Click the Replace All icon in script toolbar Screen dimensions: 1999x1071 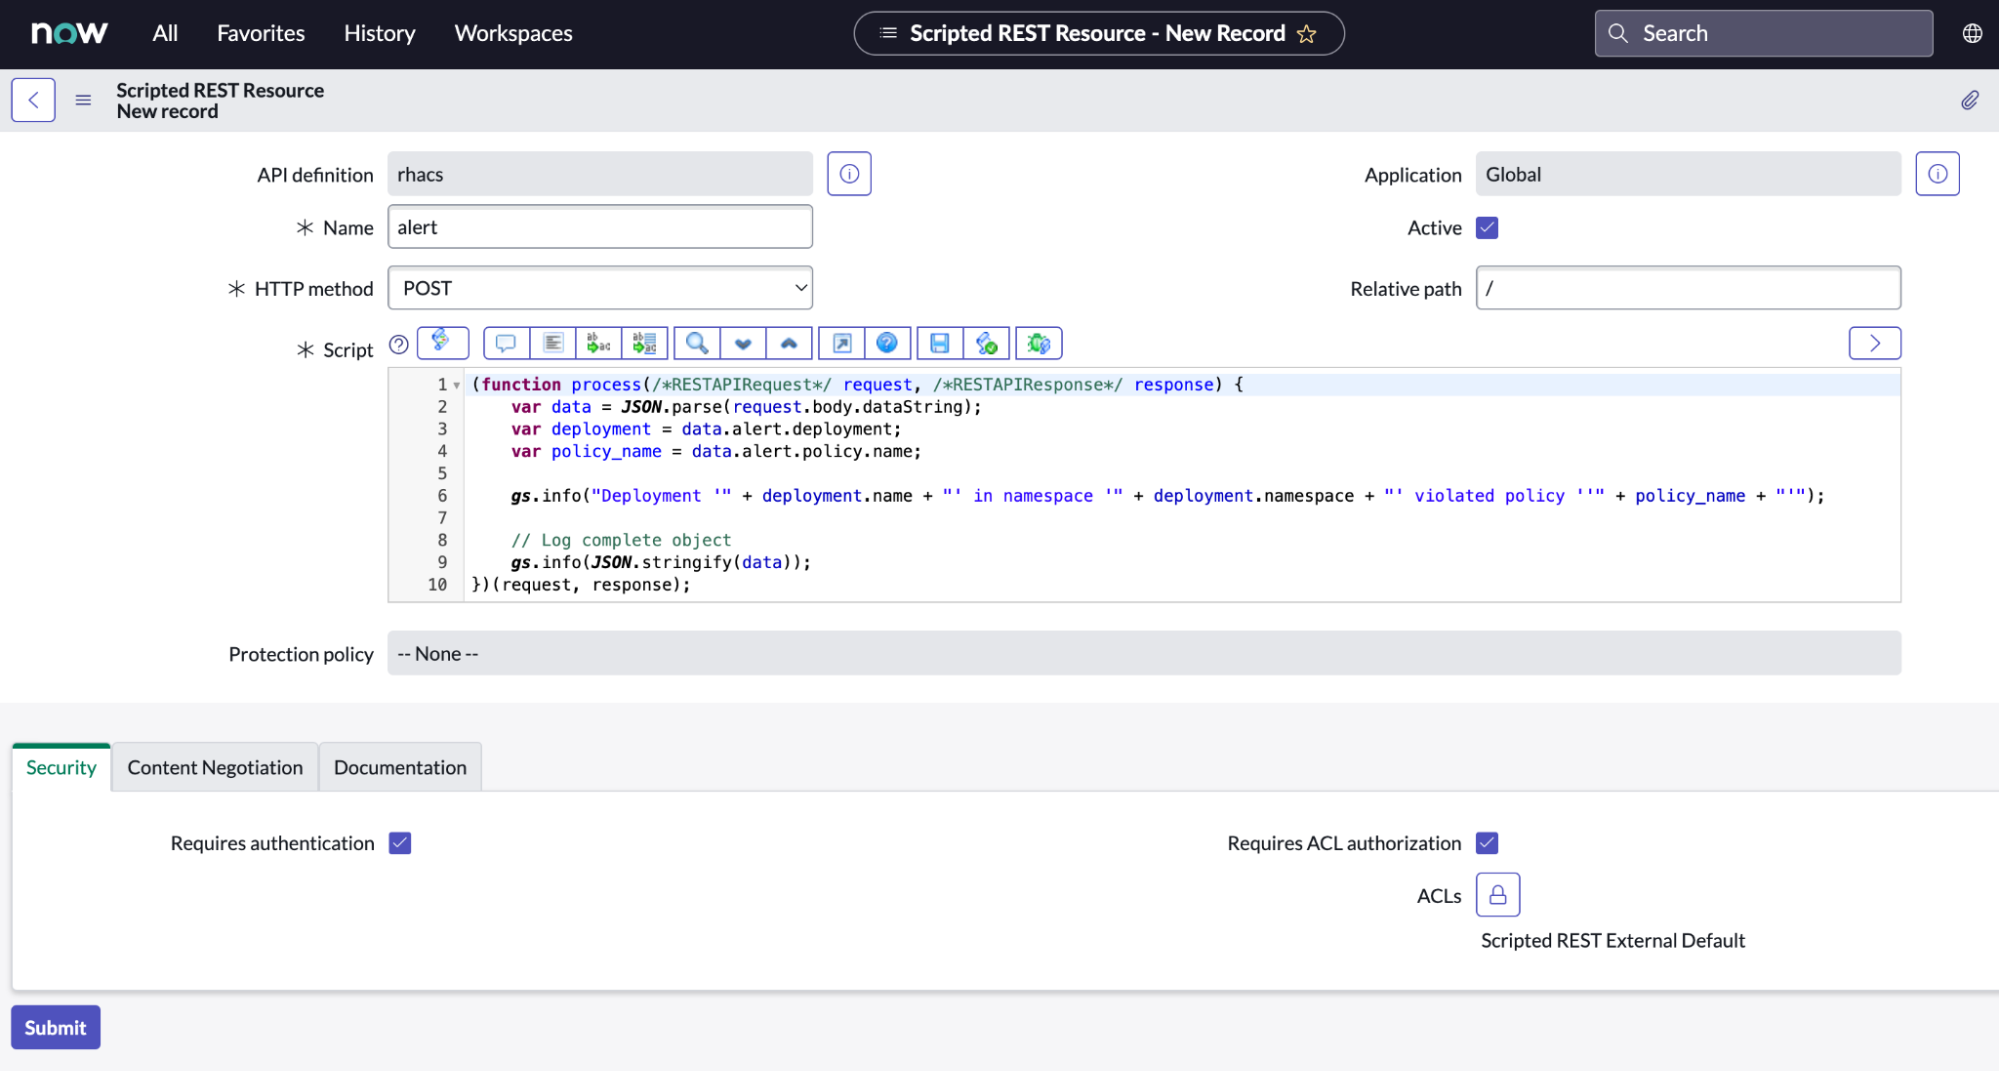click(x=645, y=343)
